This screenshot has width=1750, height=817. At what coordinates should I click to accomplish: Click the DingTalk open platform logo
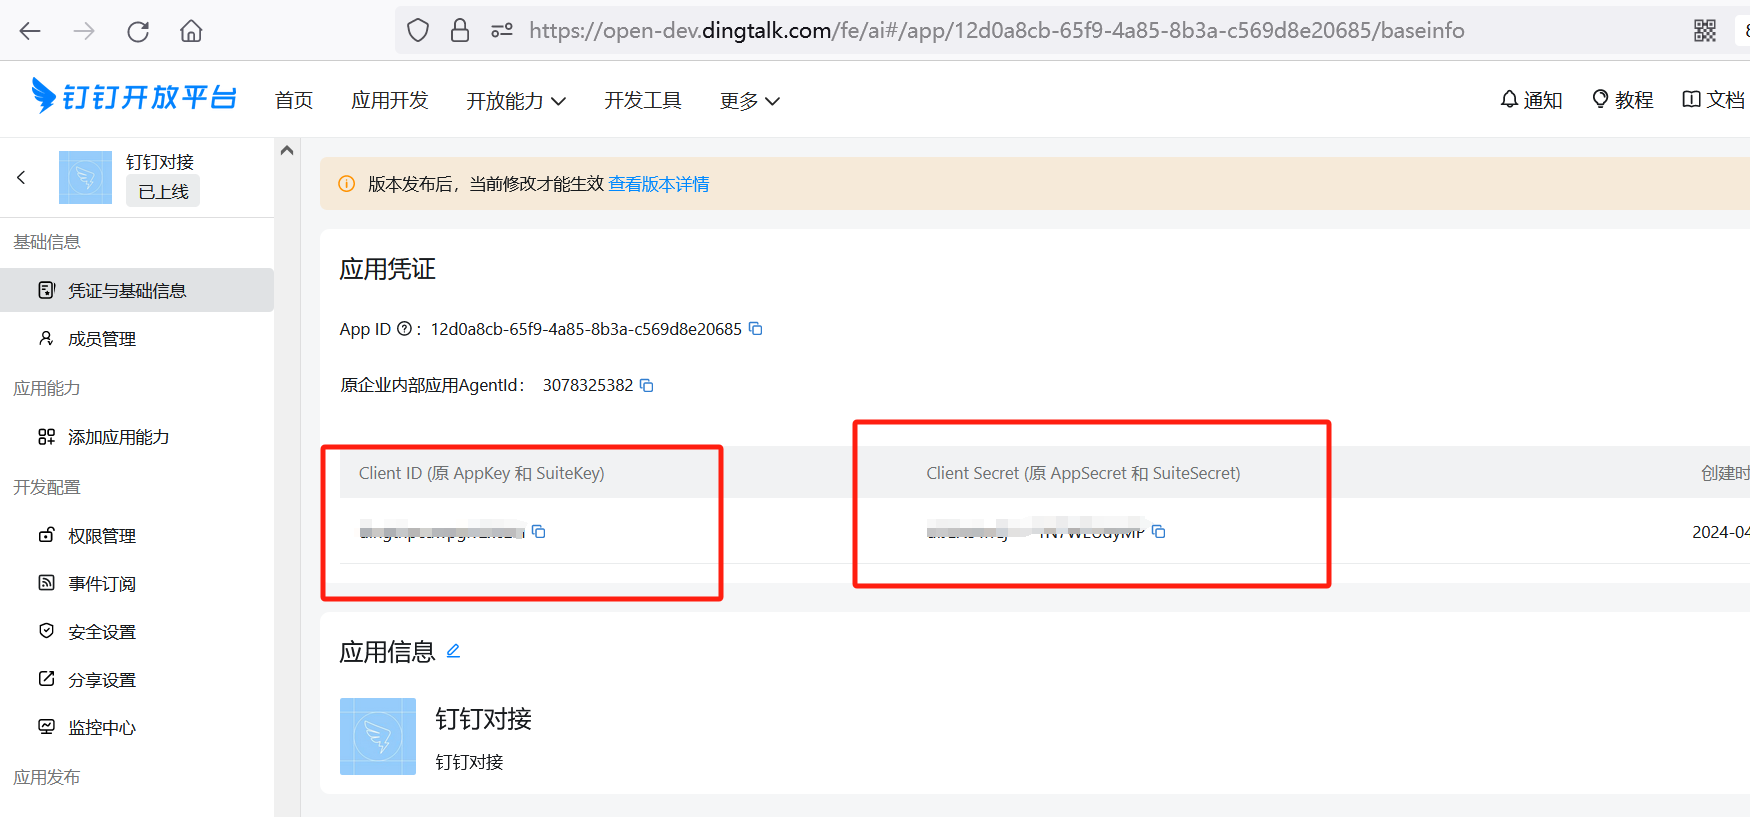click(134, 97)
